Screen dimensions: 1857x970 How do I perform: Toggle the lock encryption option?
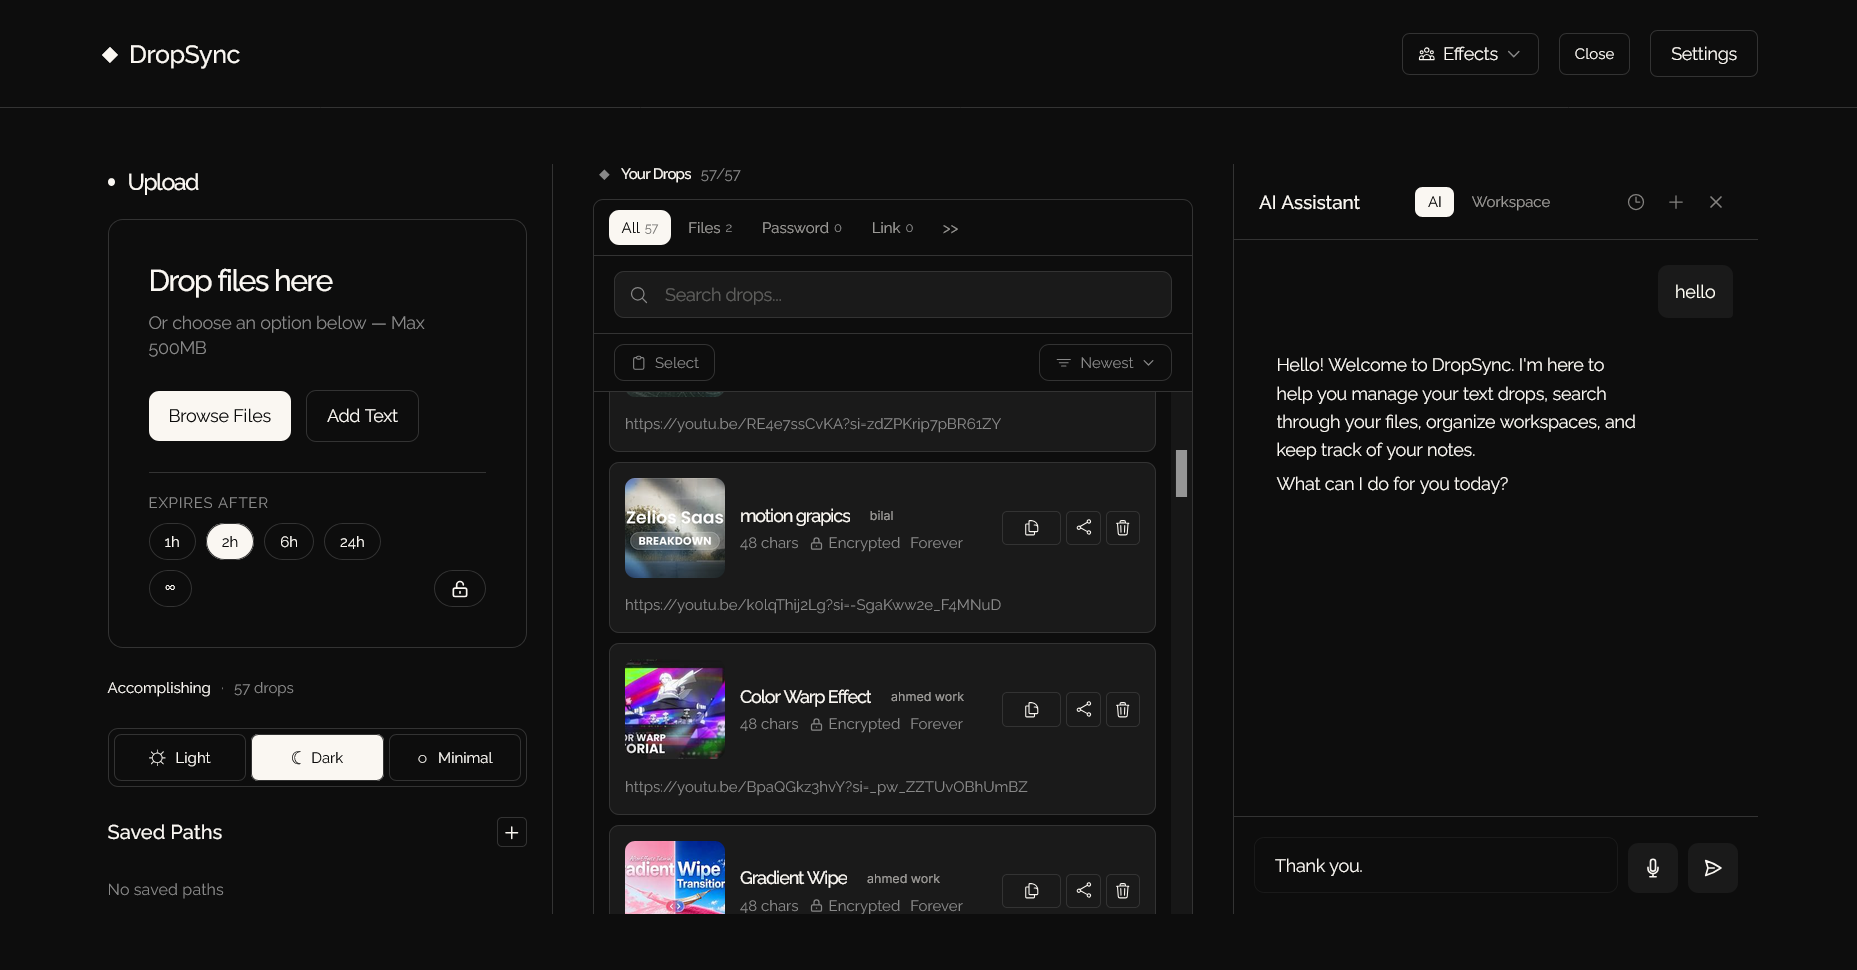tap(460, 589)
